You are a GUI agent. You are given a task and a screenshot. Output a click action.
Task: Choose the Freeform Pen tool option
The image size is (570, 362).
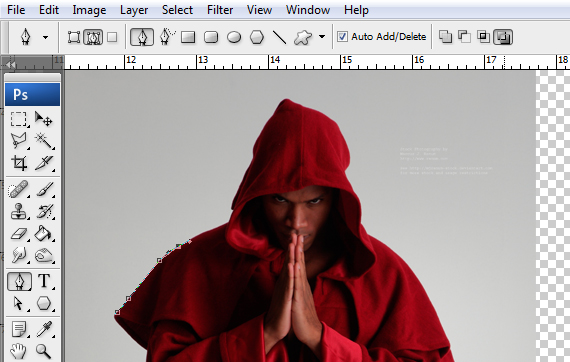(166, 37)
